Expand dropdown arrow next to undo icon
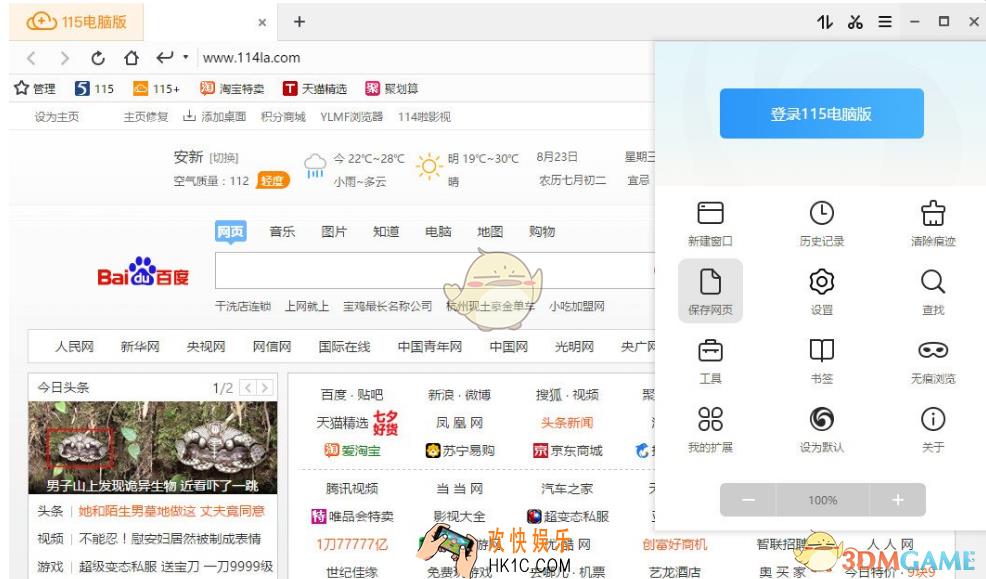 point(186,57)
